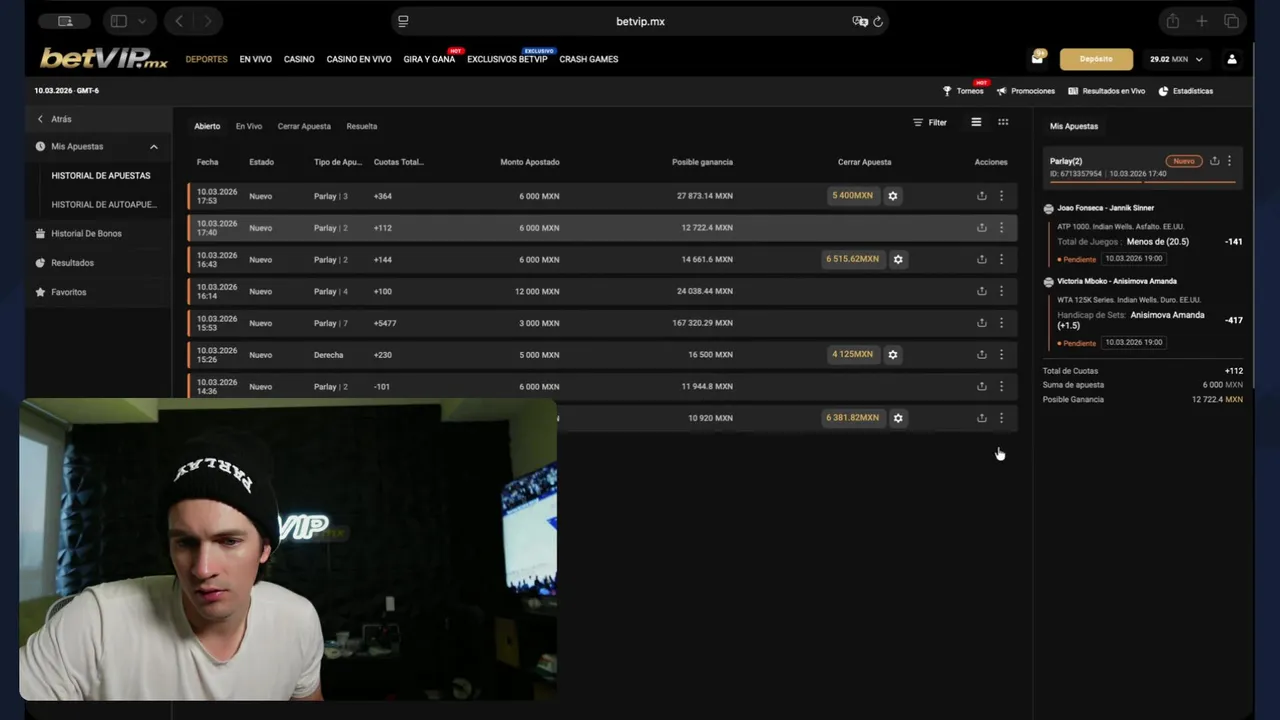The height and width of the screenshot is (720, 1280).
Task: Share the 16:14 Parlay 4 bet
Action: pyautogui.click(x=982, y=291)
